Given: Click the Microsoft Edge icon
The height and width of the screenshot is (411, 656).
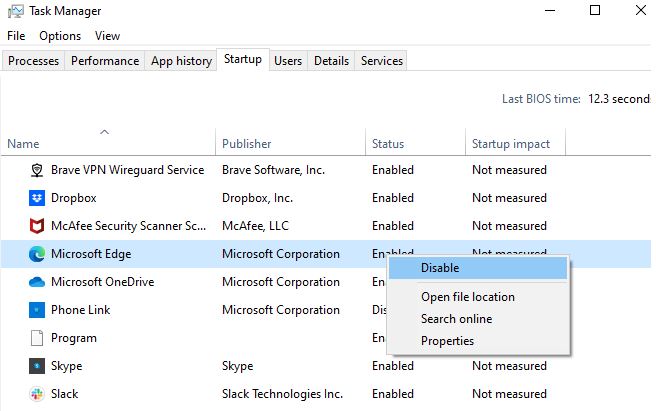Looking at the screenshot, I should (37, 254).
